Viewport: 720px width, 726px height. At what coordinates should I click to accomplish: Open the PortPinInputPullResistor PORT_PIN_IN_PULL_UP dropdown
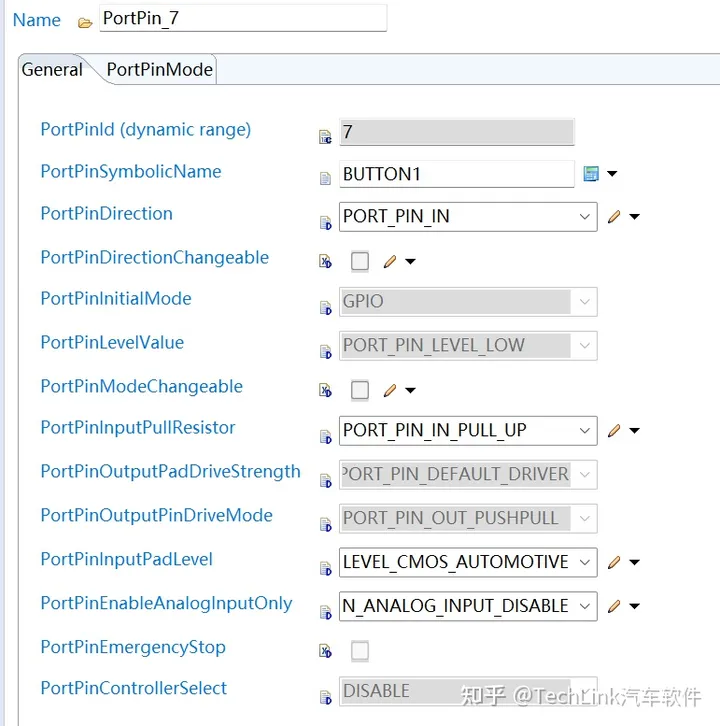[468, 431]
